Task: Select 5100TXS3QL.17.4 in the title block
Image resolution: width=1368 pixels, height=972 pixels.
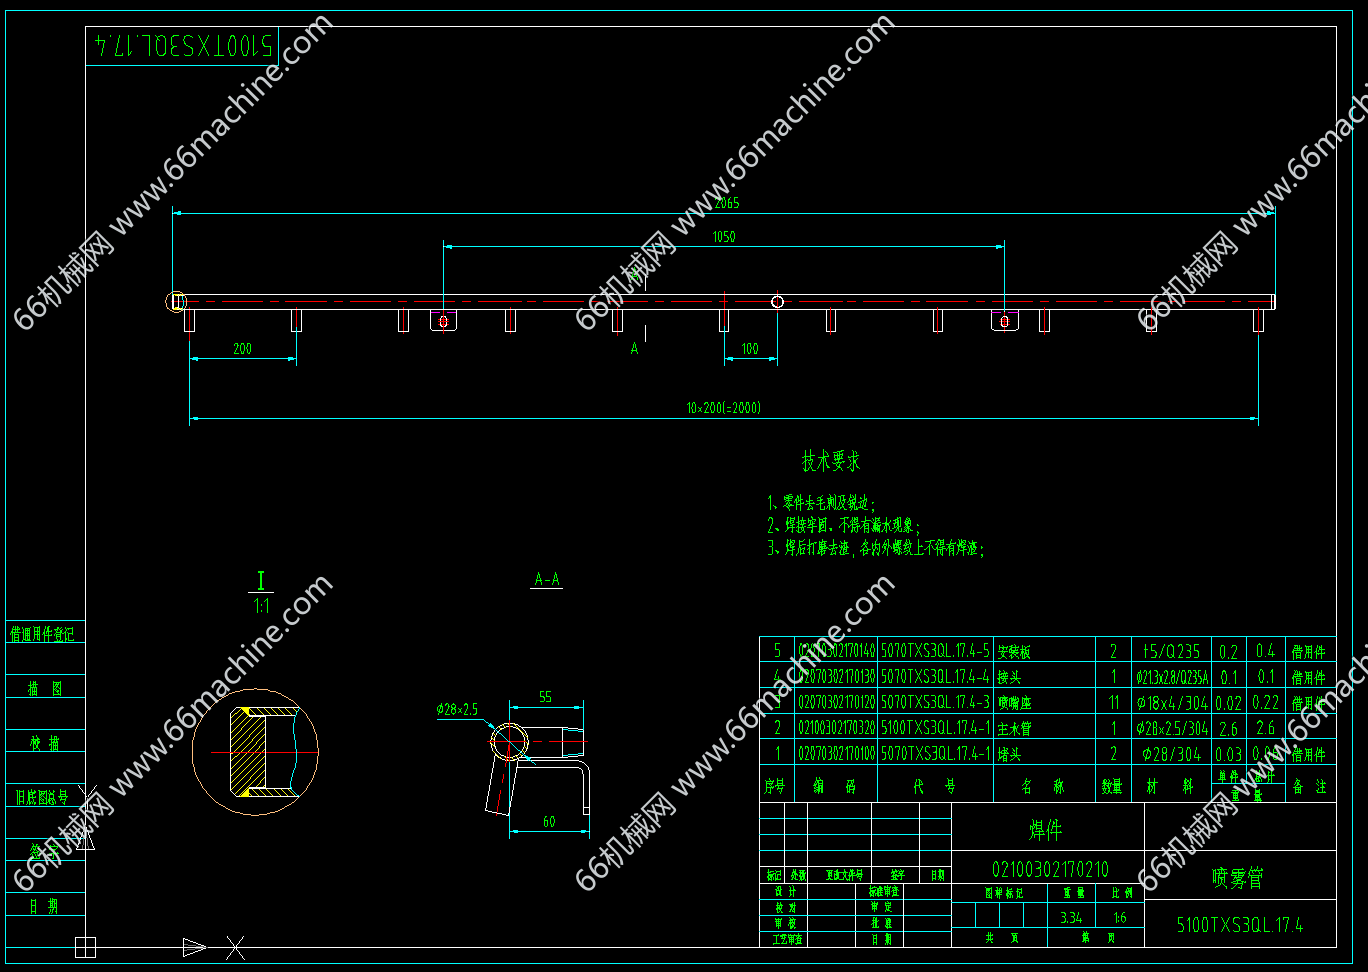Action: (1240, 925)
